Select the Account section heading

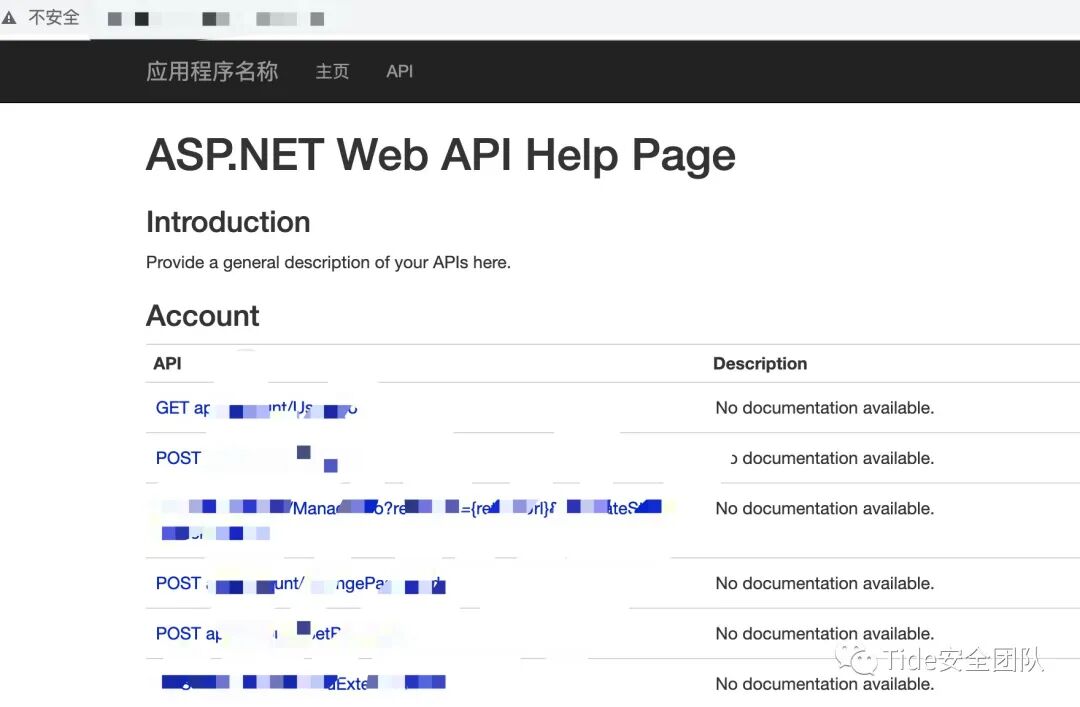coord(202,316)
